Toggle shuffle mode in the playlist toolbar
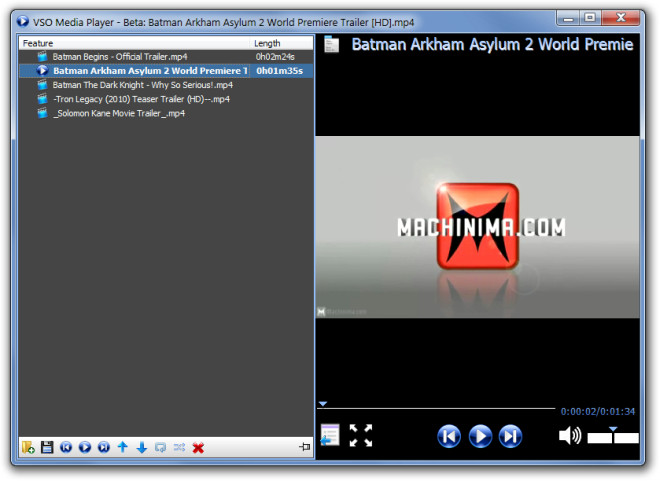This screenshot has height=481, width=660. pyautogui.click(x=179, y=447)
